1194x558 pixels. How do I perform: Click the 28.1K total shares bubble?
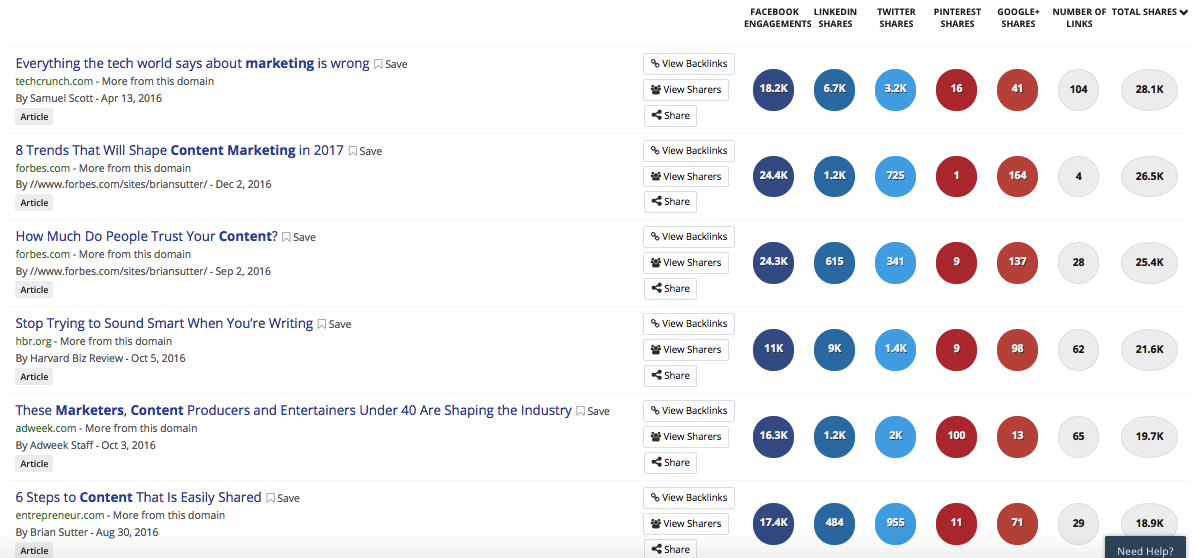tap(1149, 89)
